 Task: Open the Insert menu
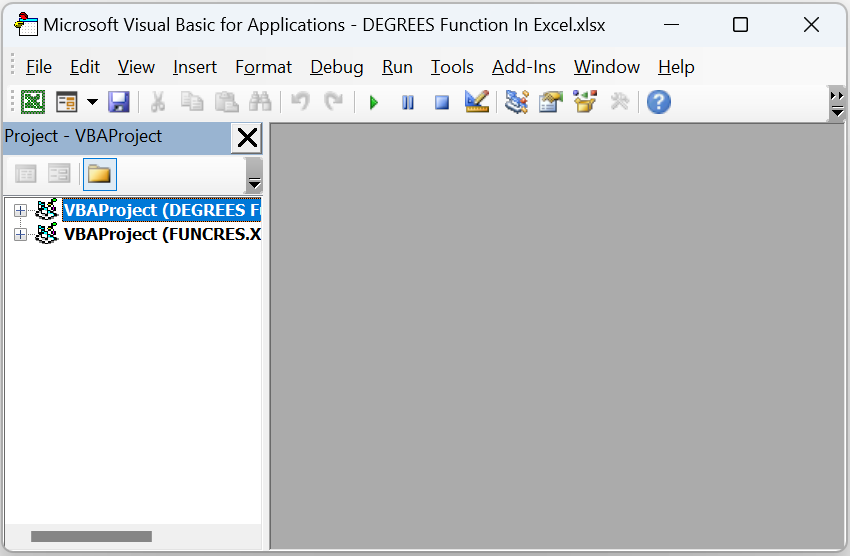[x=195, y=67]
